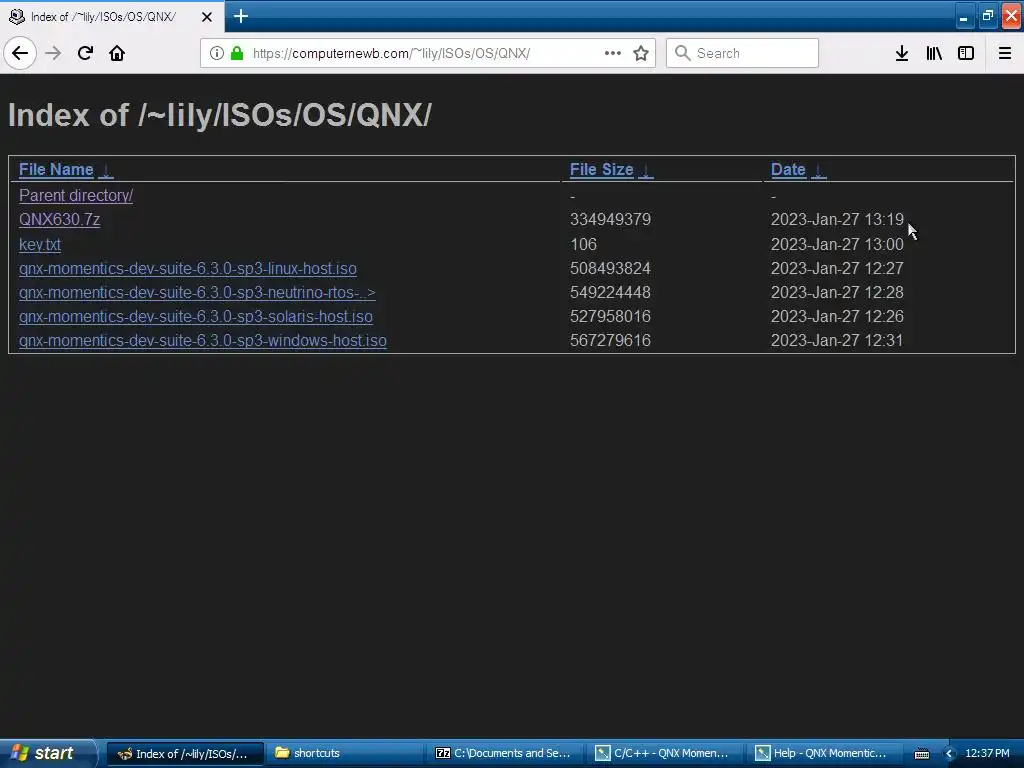Open the Firefox hamburger menu

[1005, 53]
